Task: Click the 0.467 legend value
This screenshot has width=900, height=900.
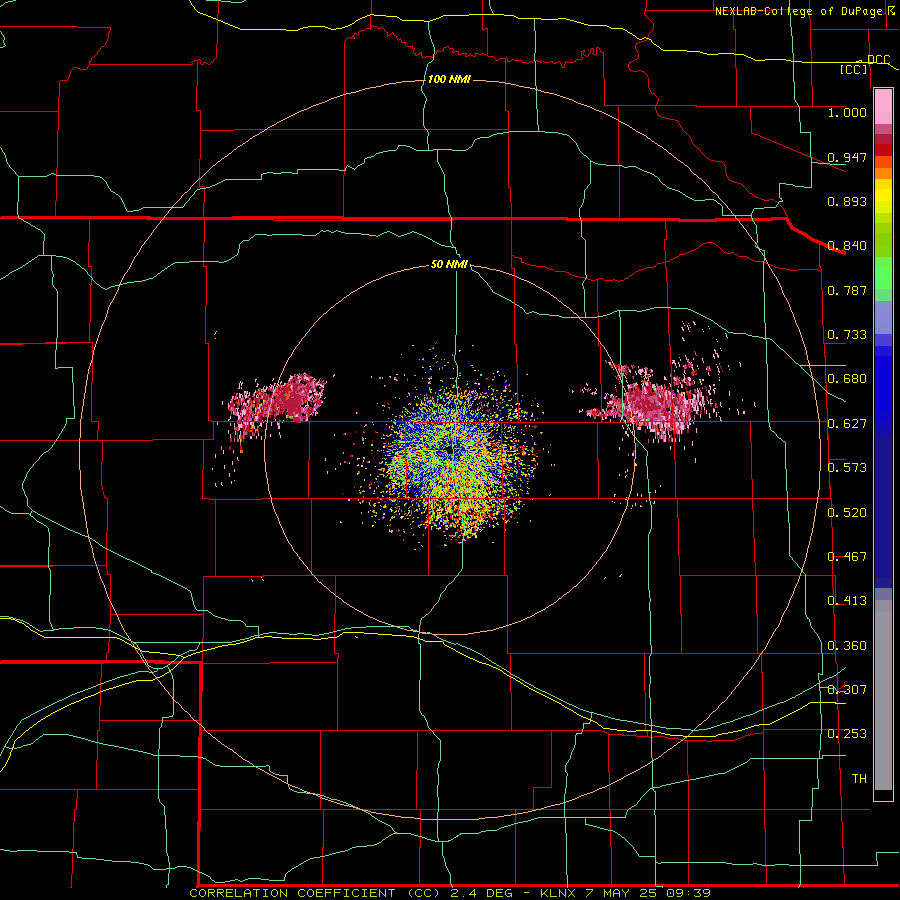Action: [847, 557]
